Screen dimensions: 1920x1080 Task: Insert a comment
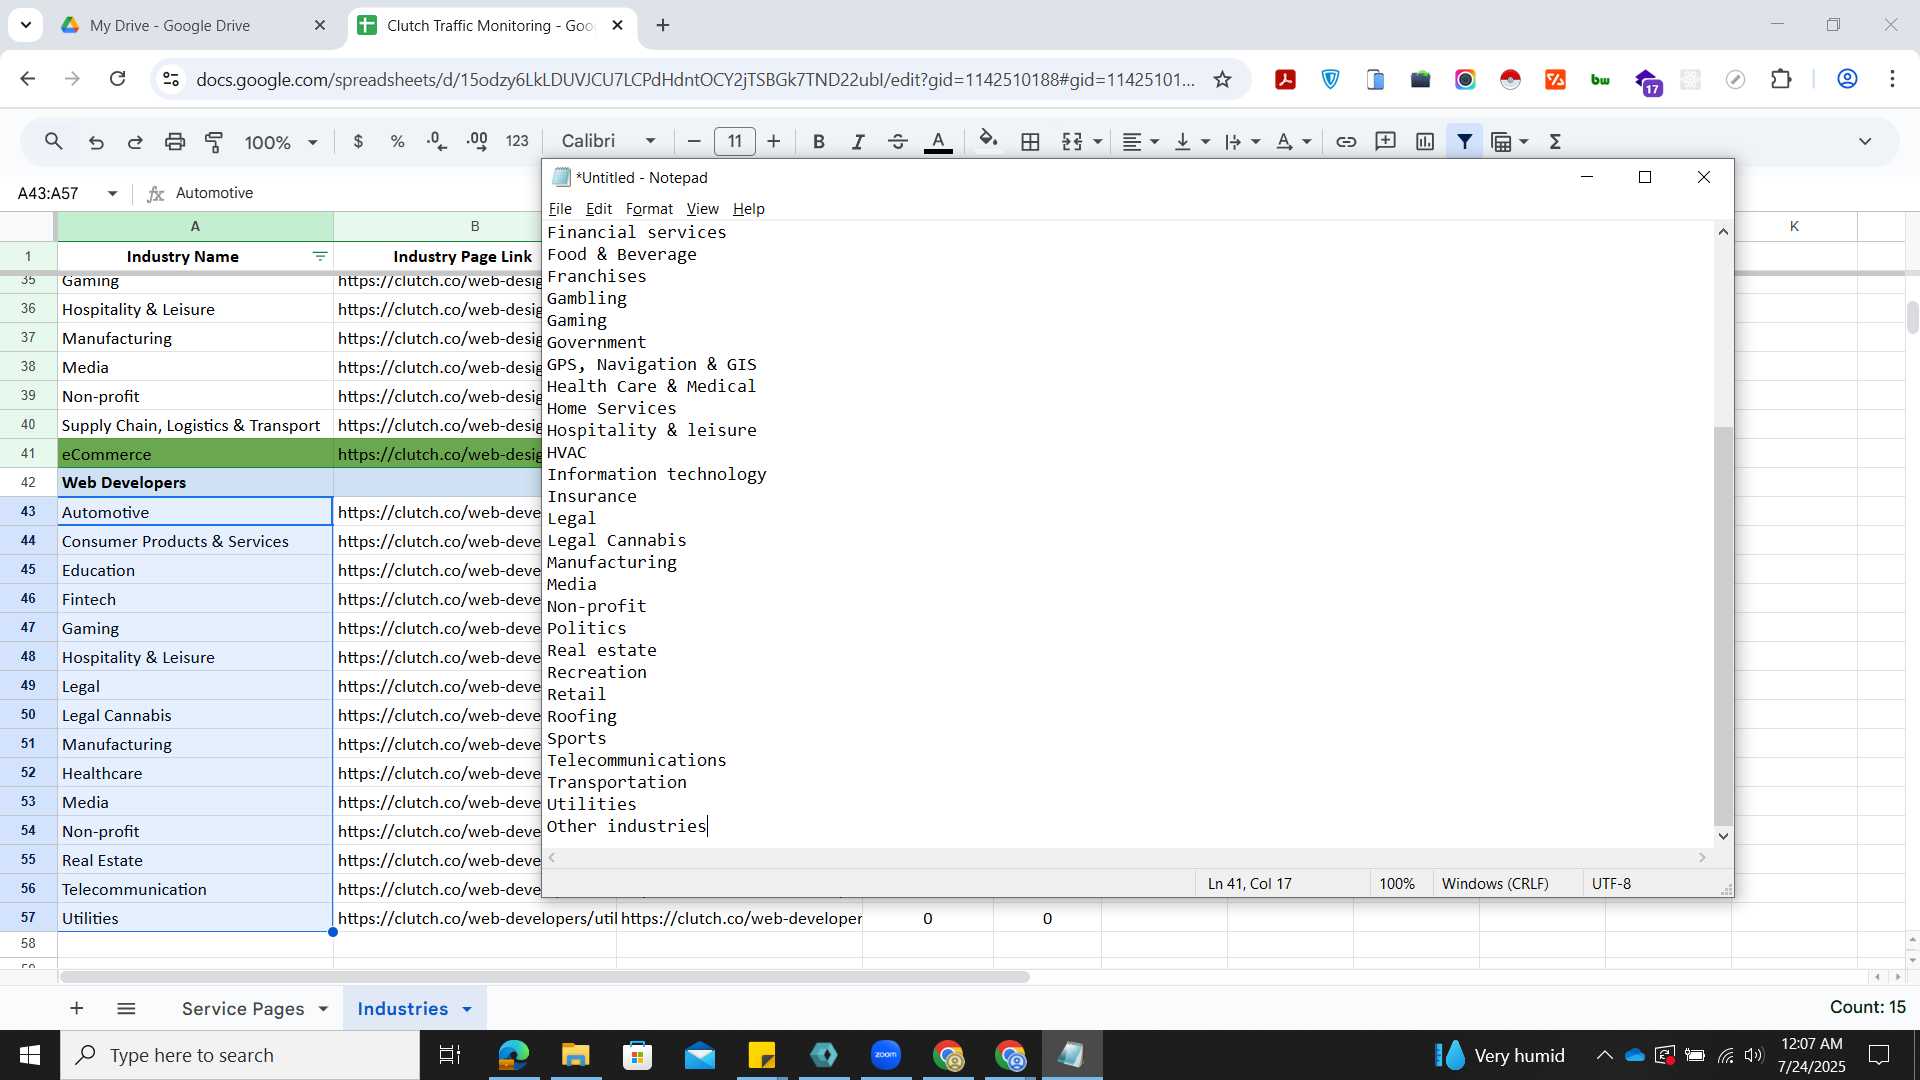[1386, 142]
